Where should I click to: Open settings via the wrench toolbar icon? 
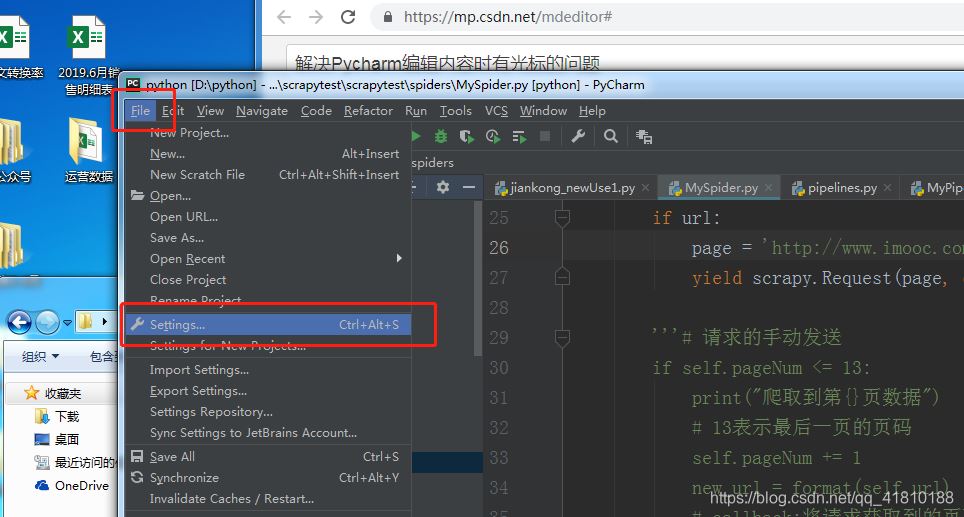click(578, 136)
